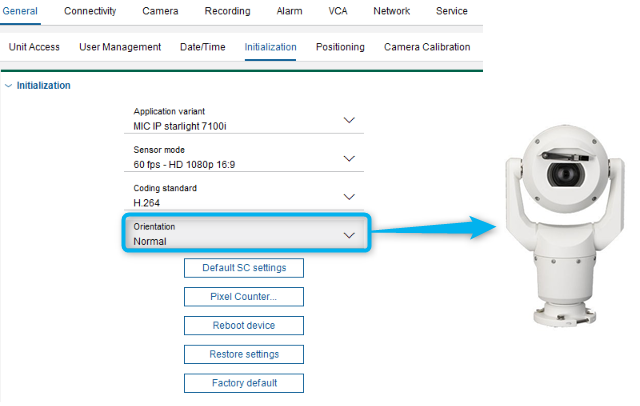Select the Alarm tab

tap(290, 11)
